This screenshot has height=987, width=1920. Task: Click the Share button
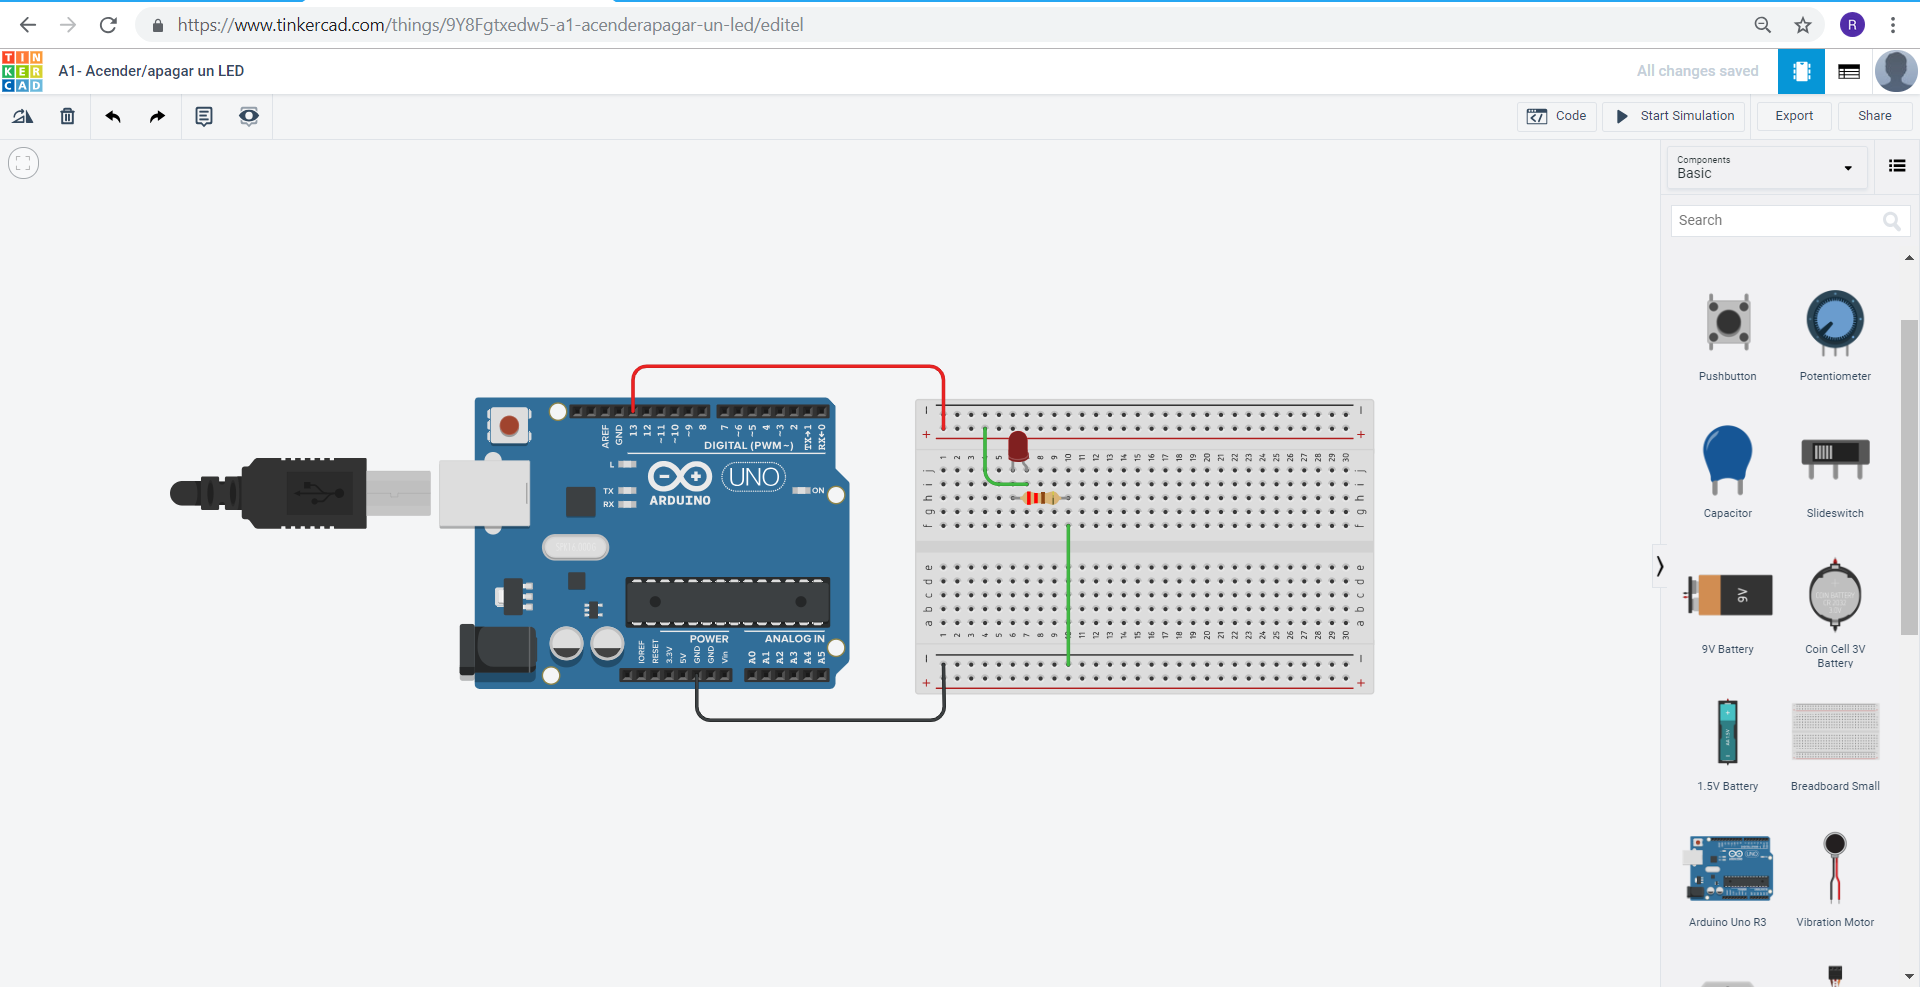pos(1875,116)
